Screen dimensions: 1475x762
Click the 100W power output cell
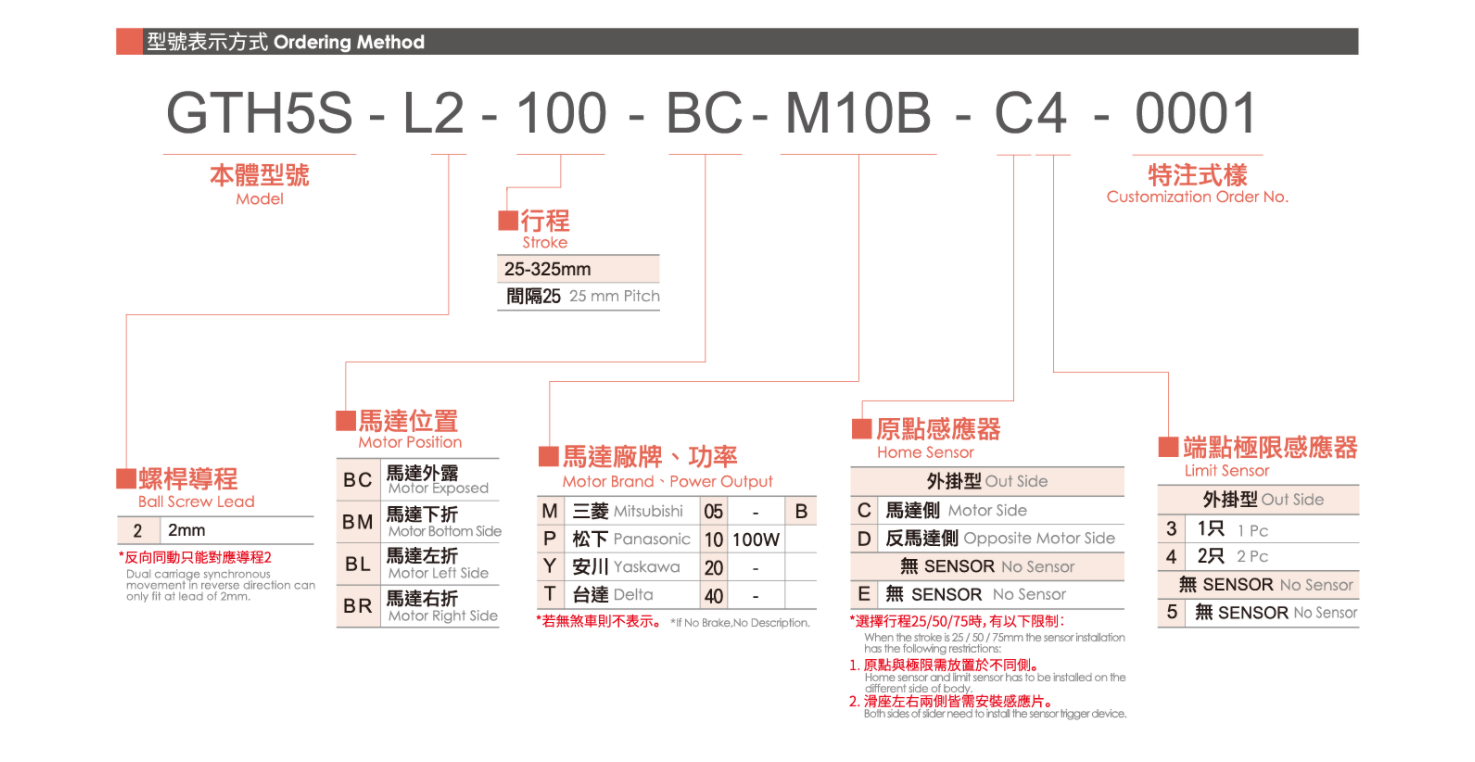point(756,540)
